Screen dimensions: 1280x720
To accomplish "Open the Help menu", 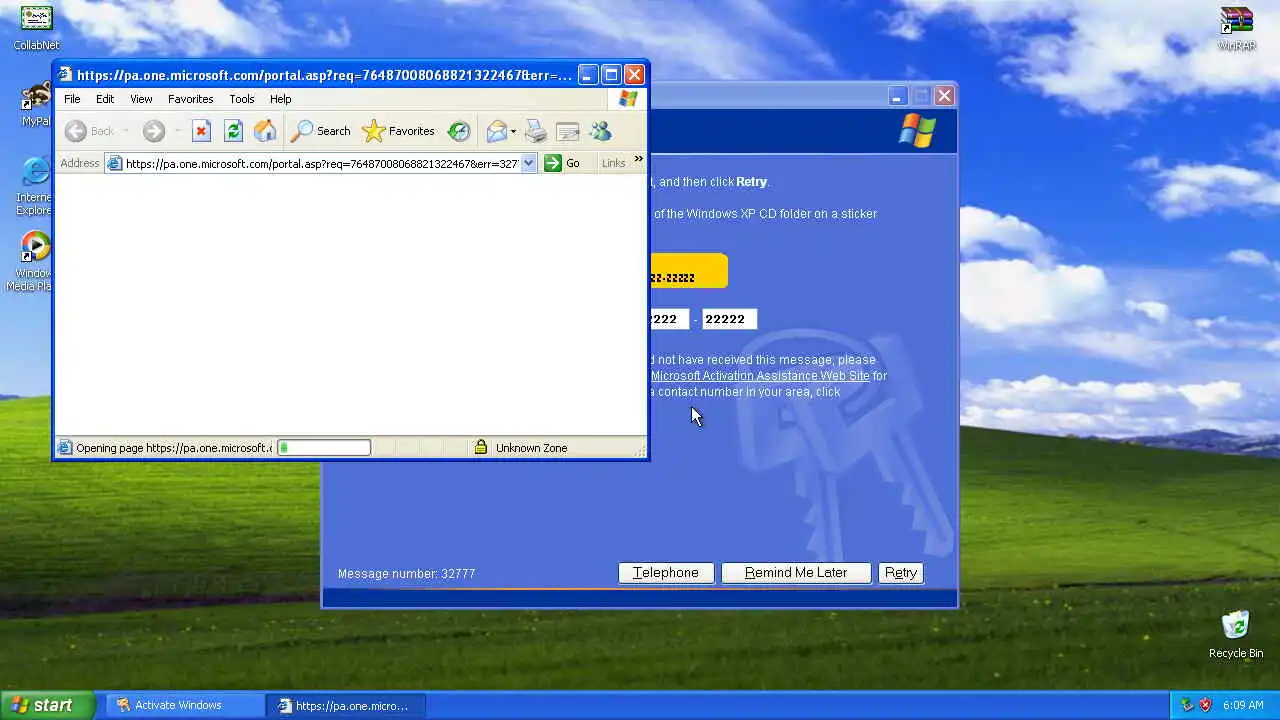I will pyautogui.click(x=280, y=99).
